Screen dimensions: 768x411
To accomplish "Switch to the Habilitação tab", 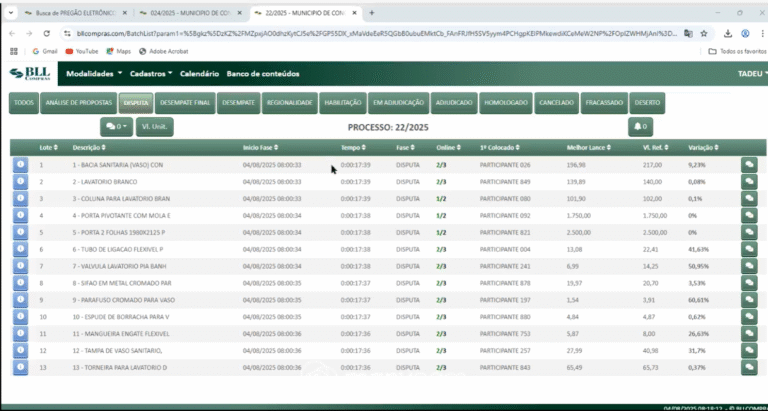I will point(343,103).
